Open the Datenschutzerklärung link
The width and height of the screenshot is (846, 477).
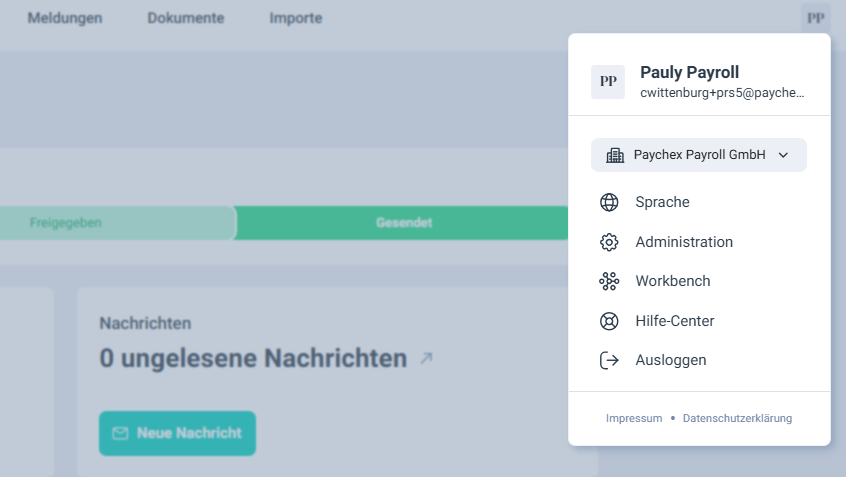[737, 418]
